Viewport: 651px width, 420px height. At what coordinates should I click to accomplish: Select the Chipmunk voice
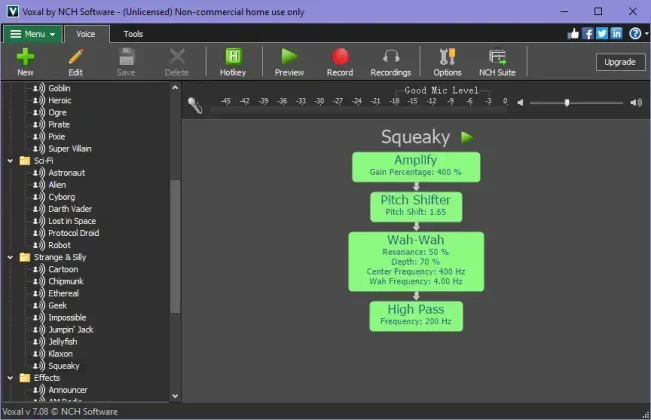(66, 281)
